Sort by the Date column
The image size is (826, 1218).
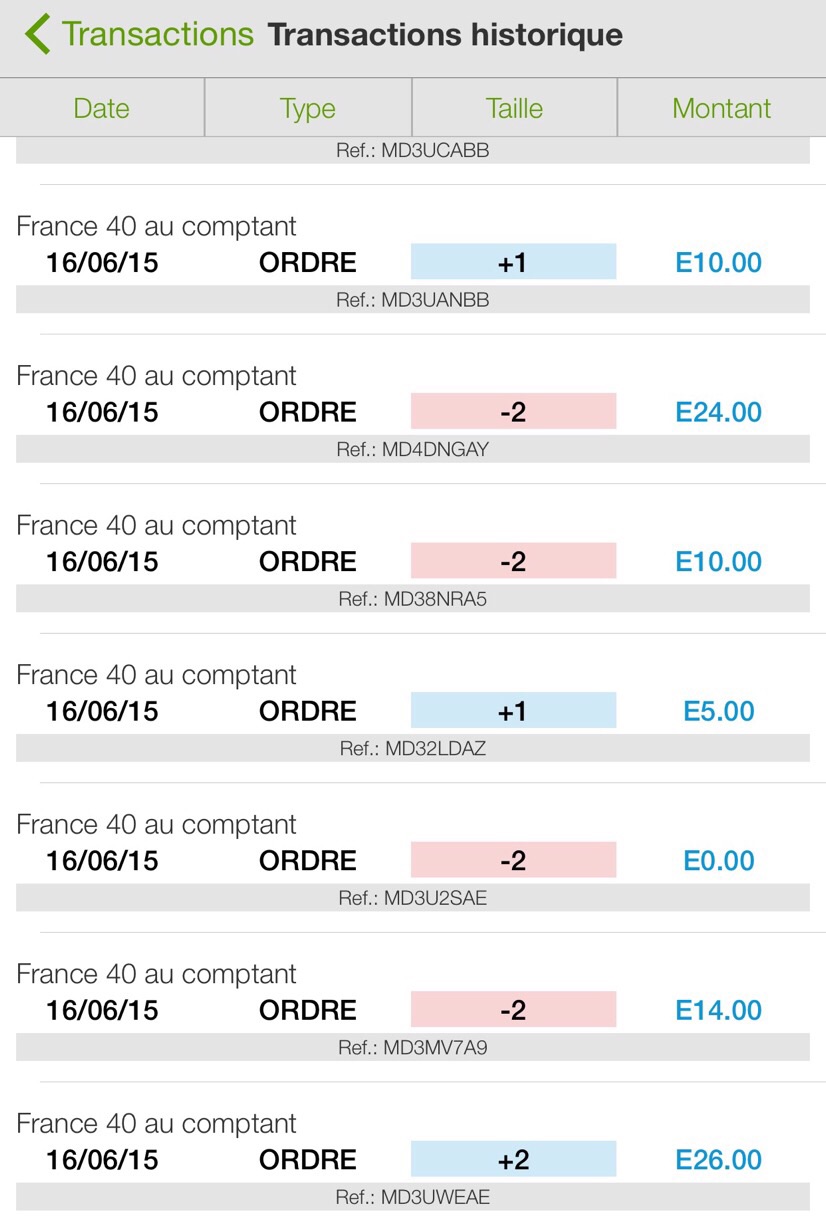pos(102,108)
